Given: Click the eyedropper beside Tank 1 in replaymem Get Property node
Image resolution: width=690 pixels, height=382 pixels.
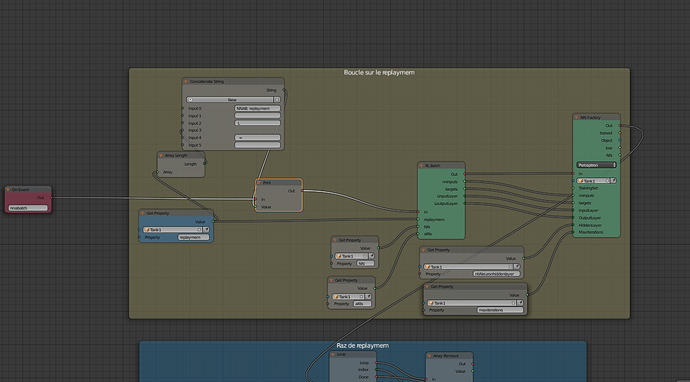Looking at the screenshot, I should point(207,230).
